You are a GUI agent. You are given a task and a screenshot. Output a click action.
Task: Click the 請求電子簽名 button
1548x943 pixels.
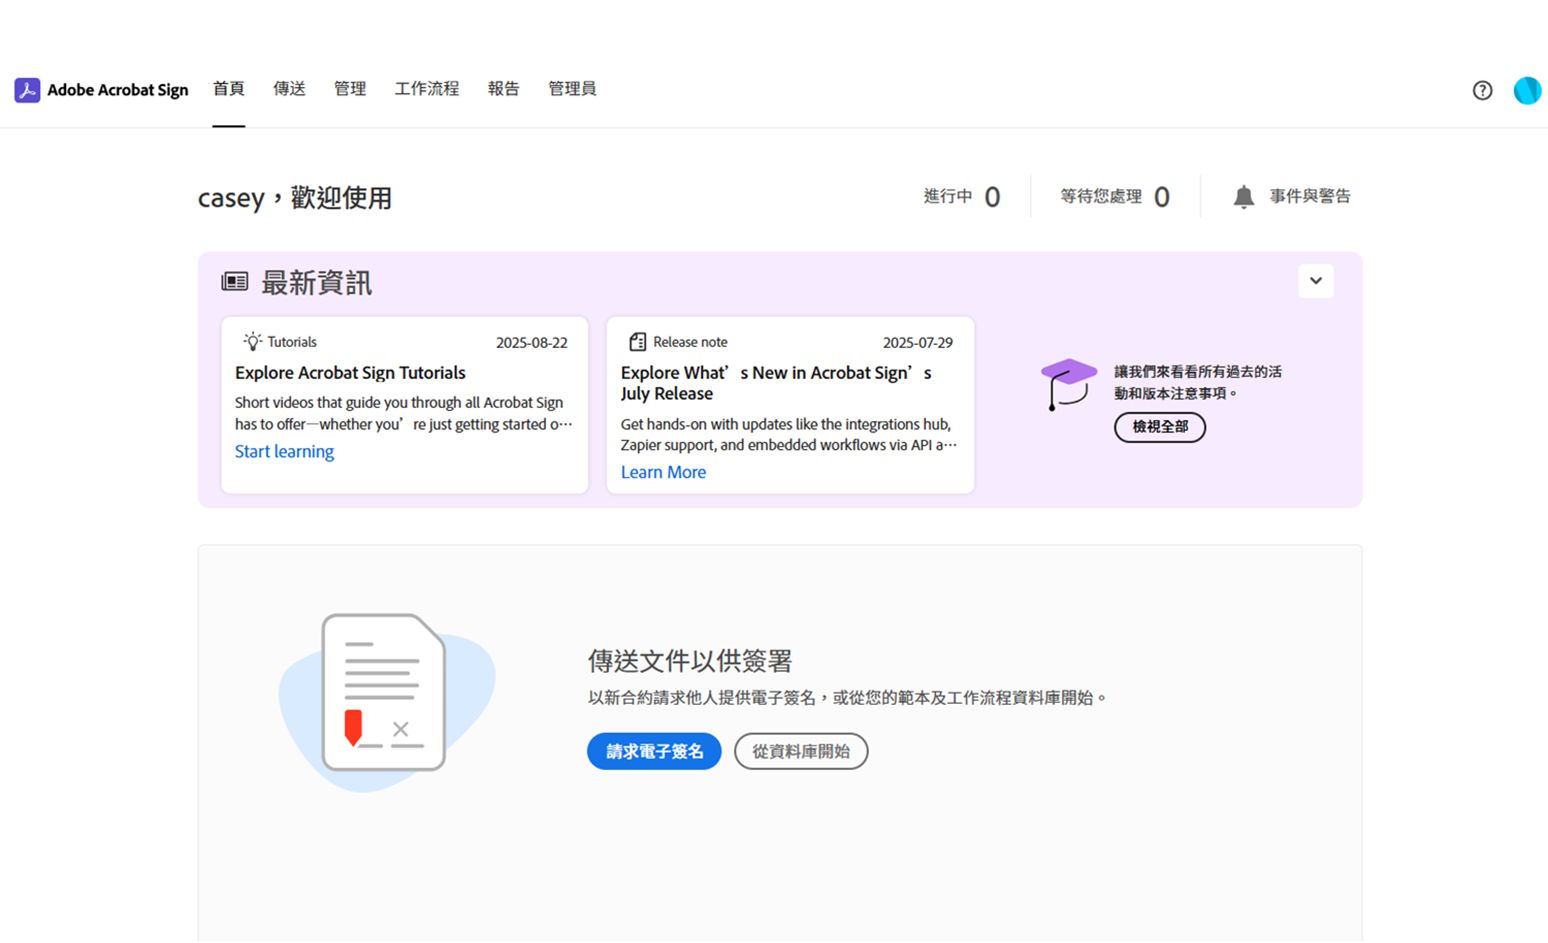[x=654, y=751]
